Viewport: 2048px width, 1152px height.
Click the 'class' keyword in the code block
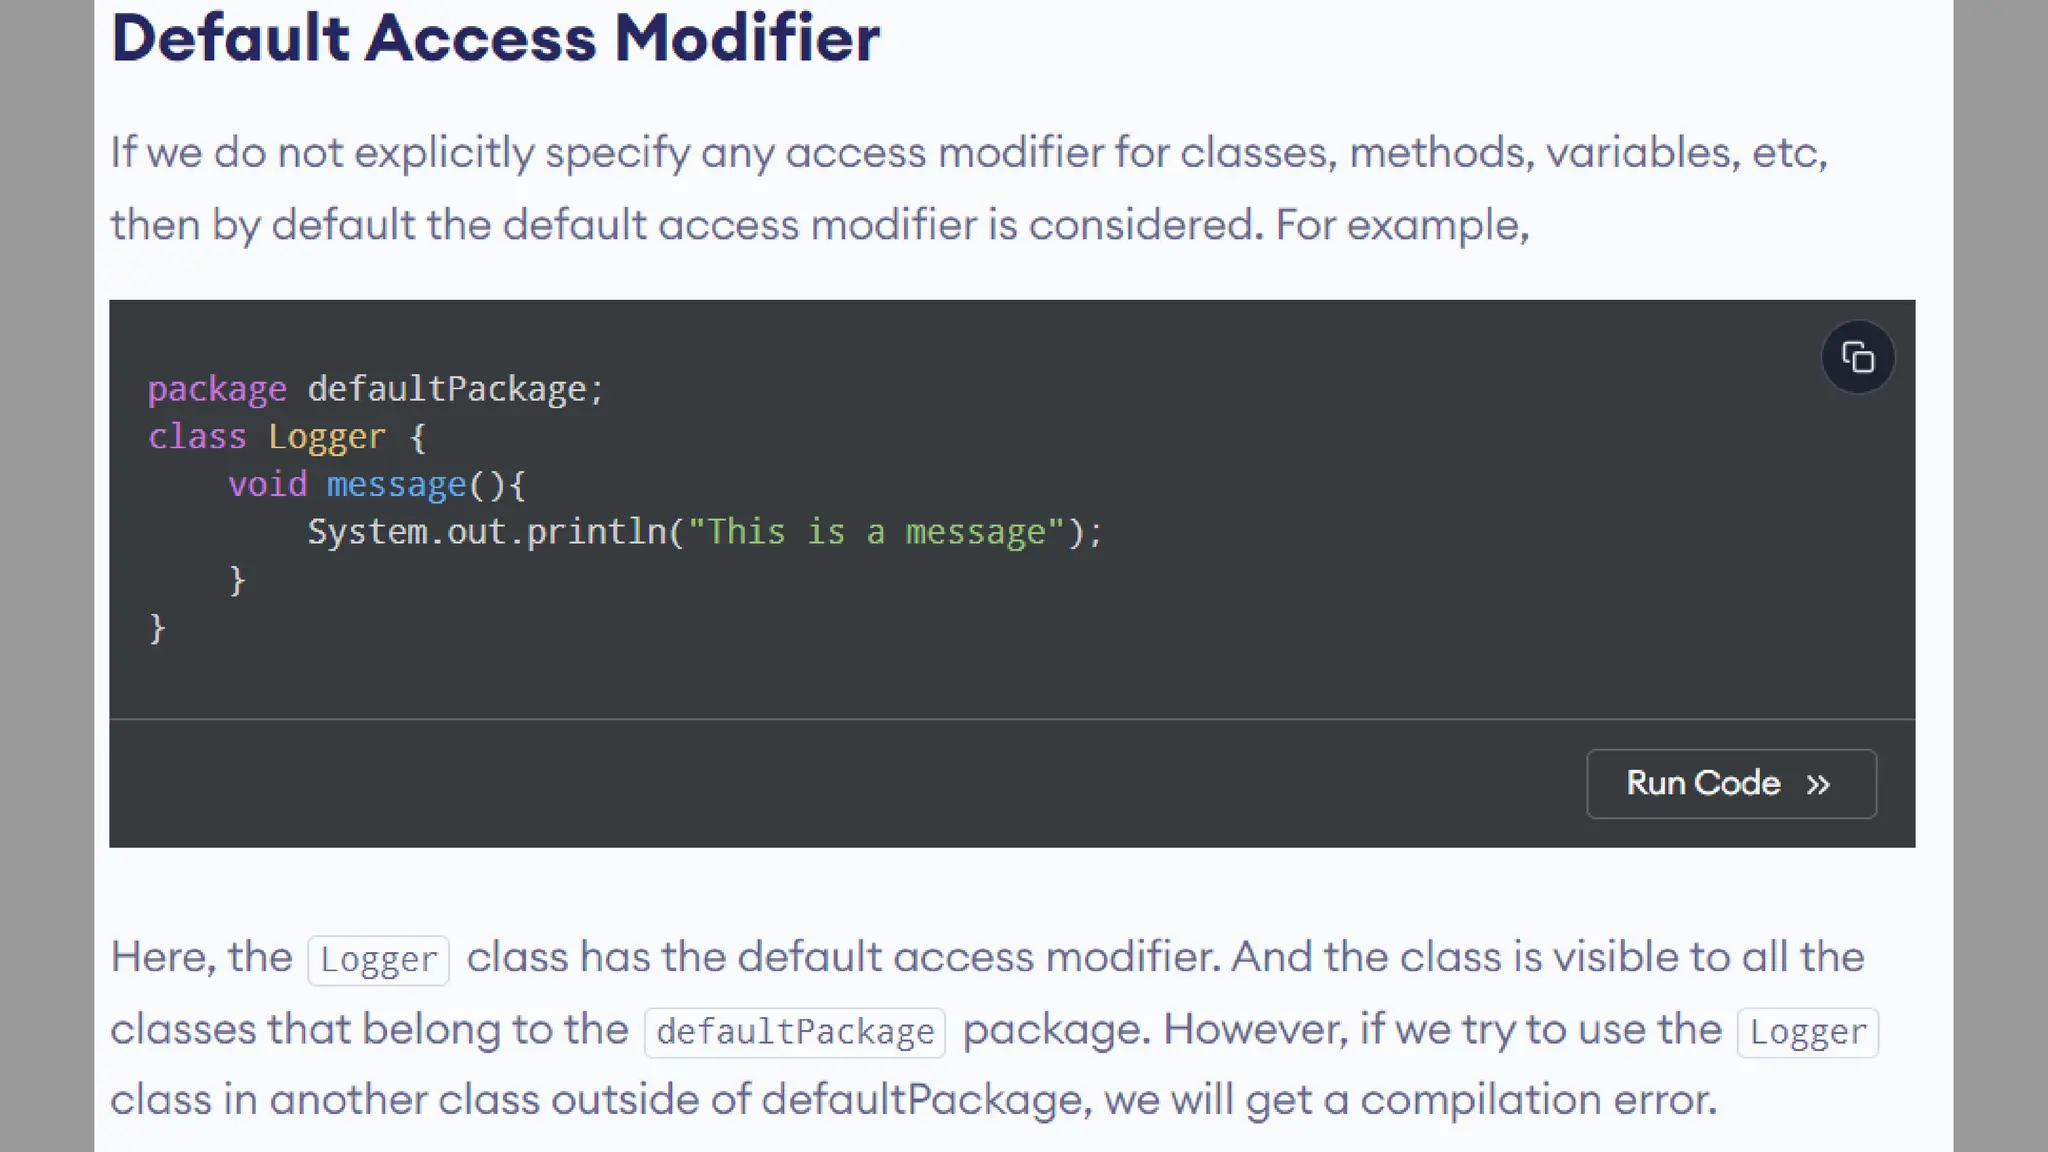[x=197, y=436]
